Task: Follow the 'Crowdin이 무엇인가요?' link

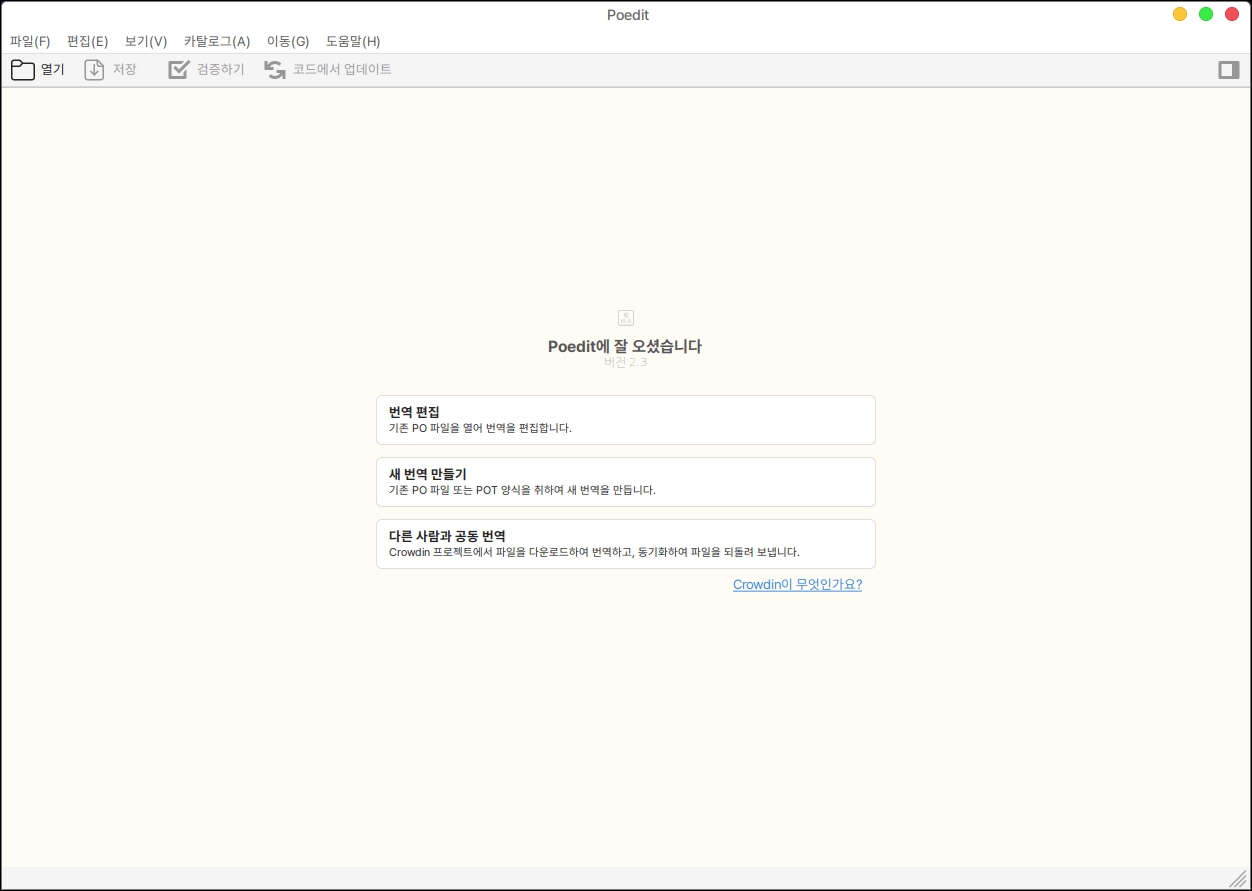Action: coord(797,585)
